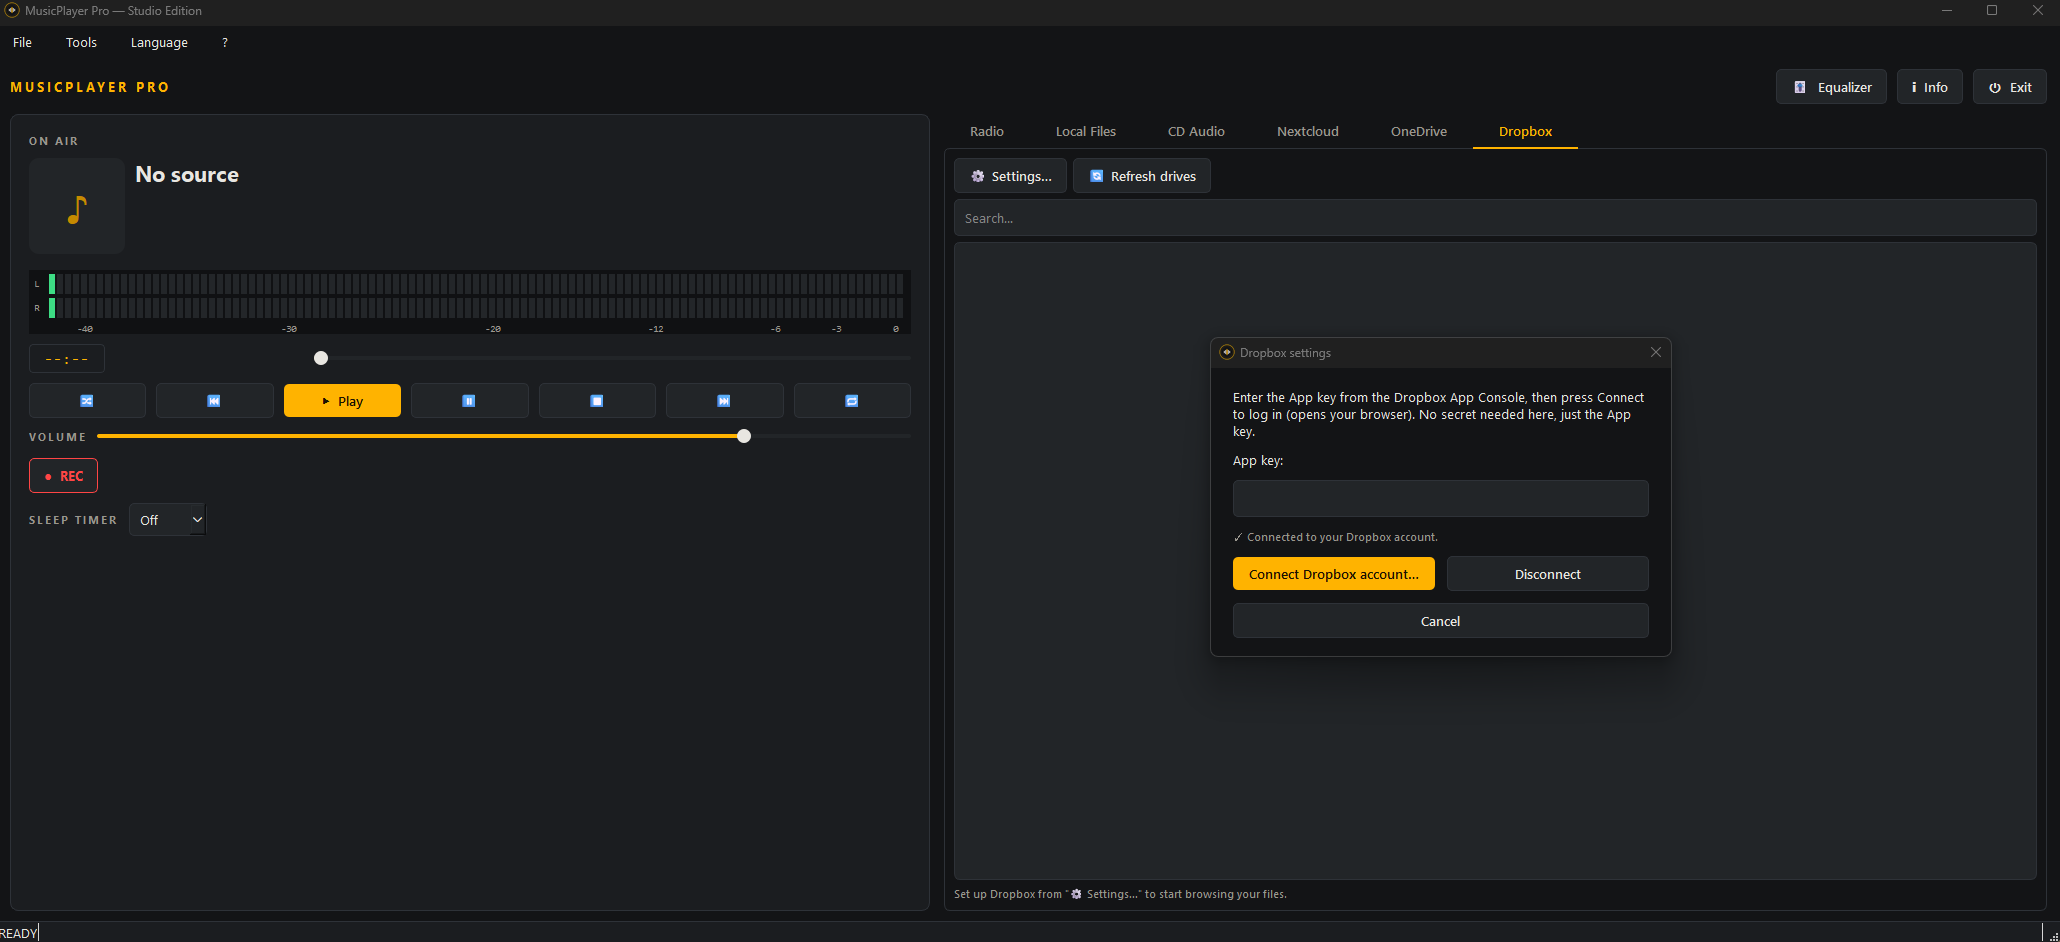
Task: Skip to the next track
Action: (x=724, y=401)
